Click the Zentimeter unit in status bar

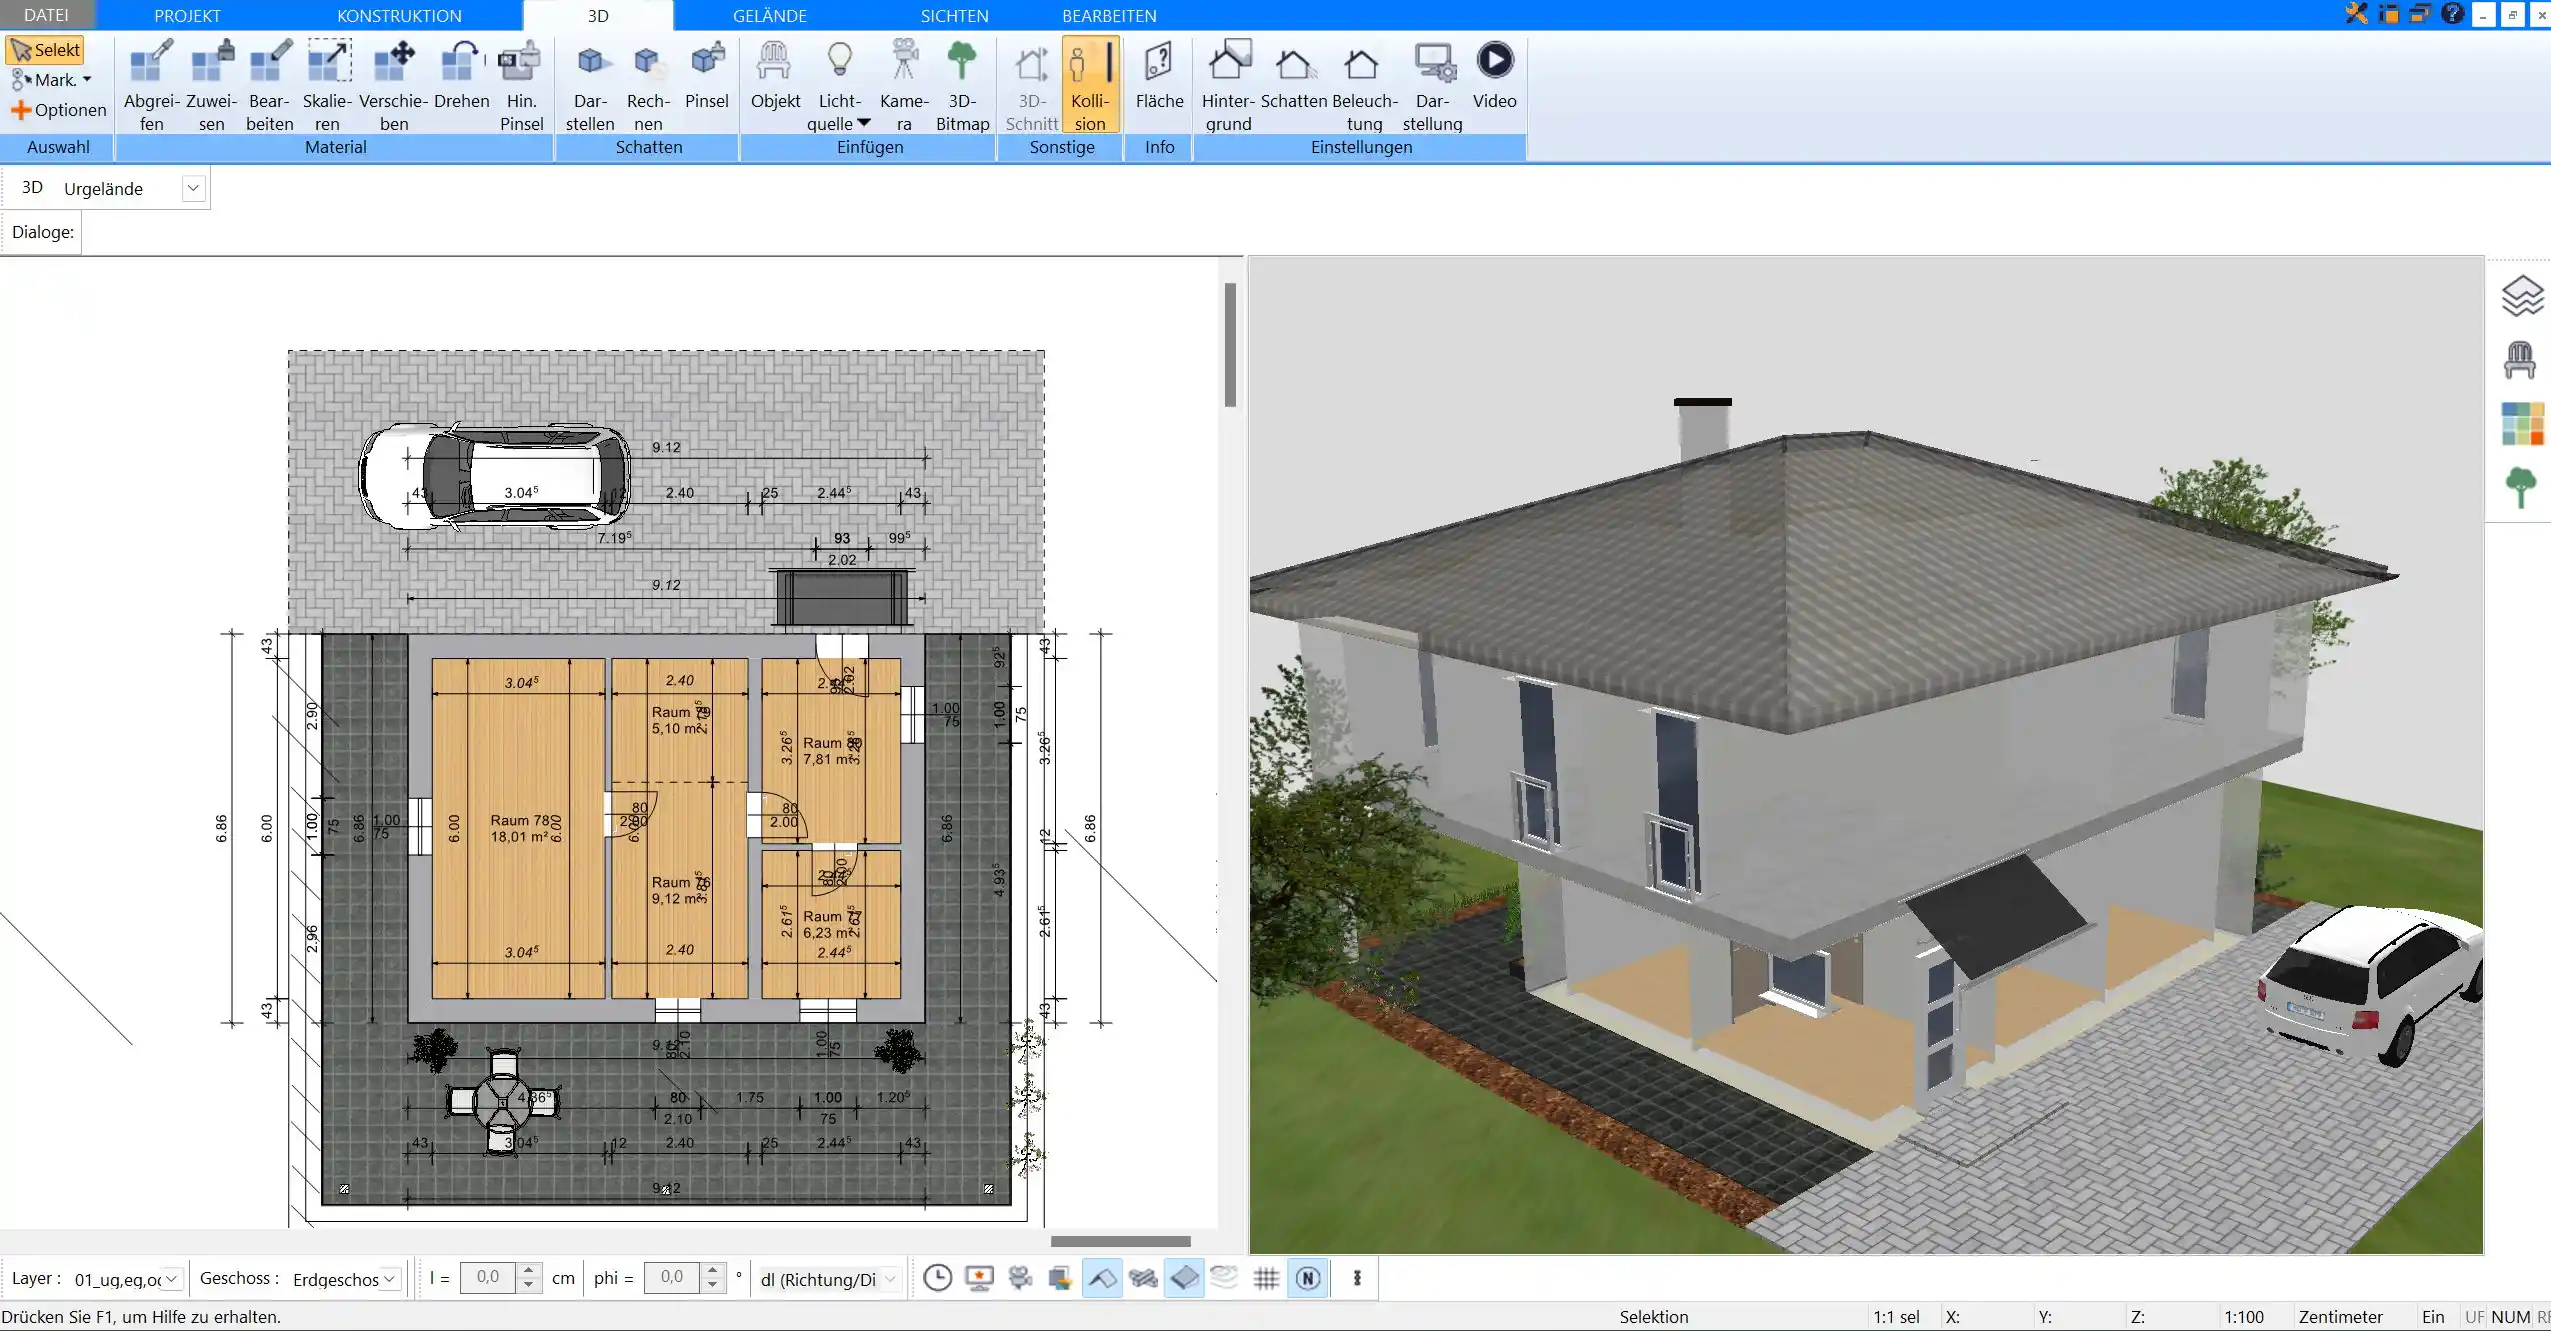pyautogui.click(x=2340, y=1317)
